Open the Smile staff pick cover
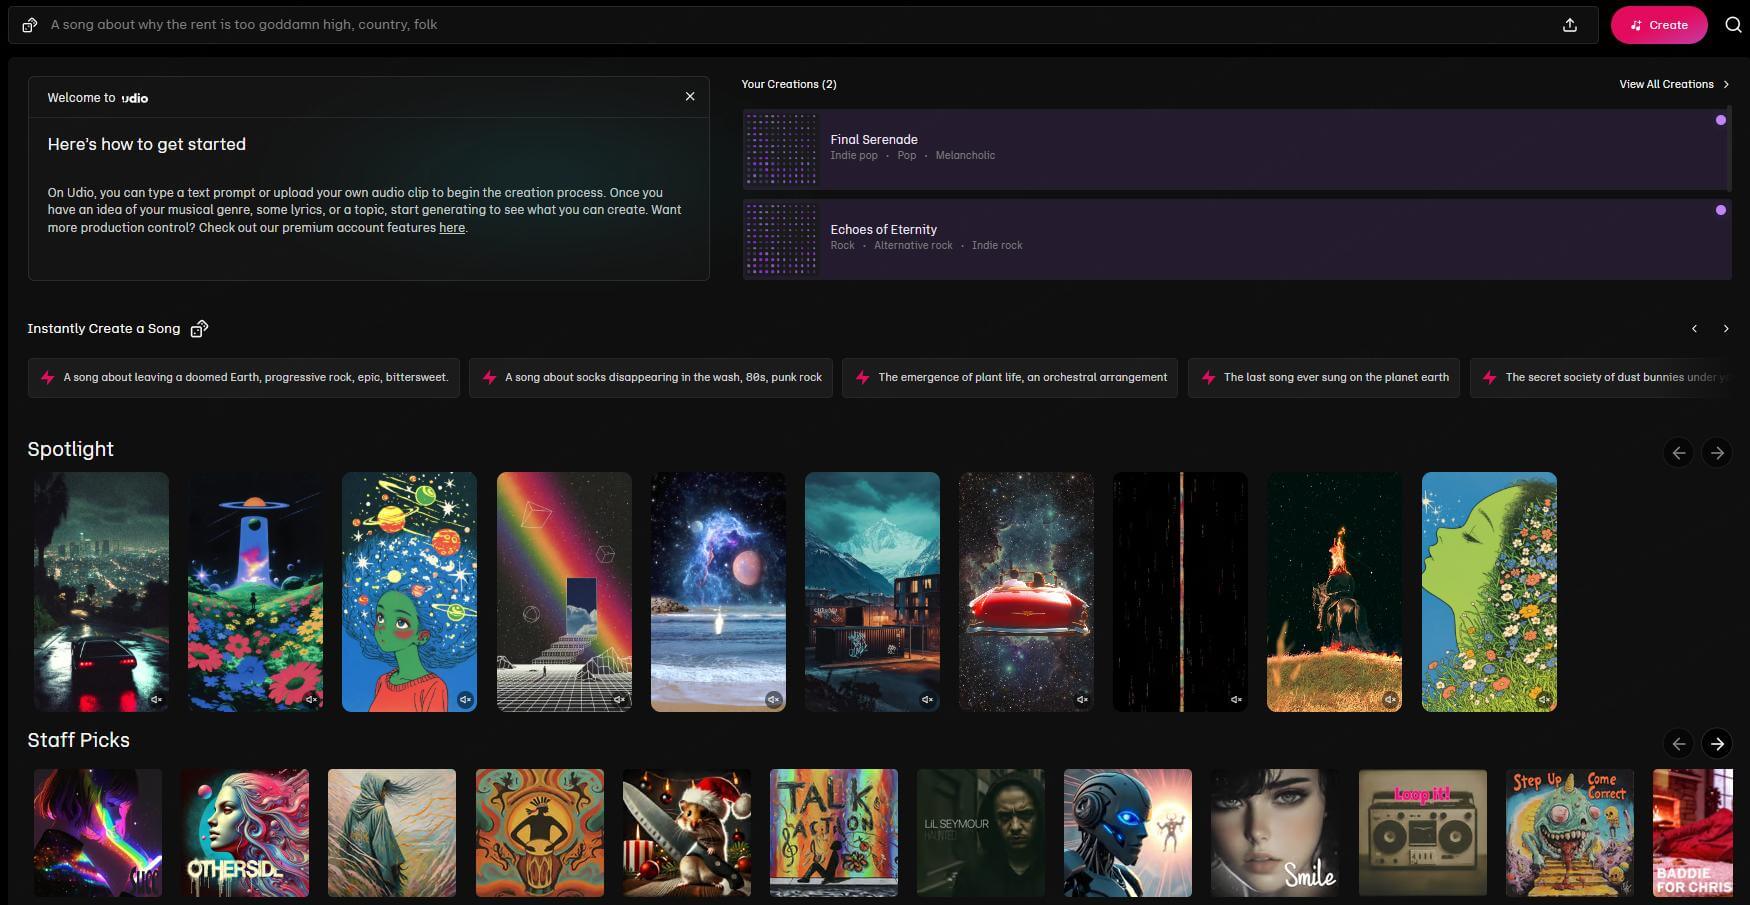The height and width of the screenshot is (905, 1750). pos(1275,833)
